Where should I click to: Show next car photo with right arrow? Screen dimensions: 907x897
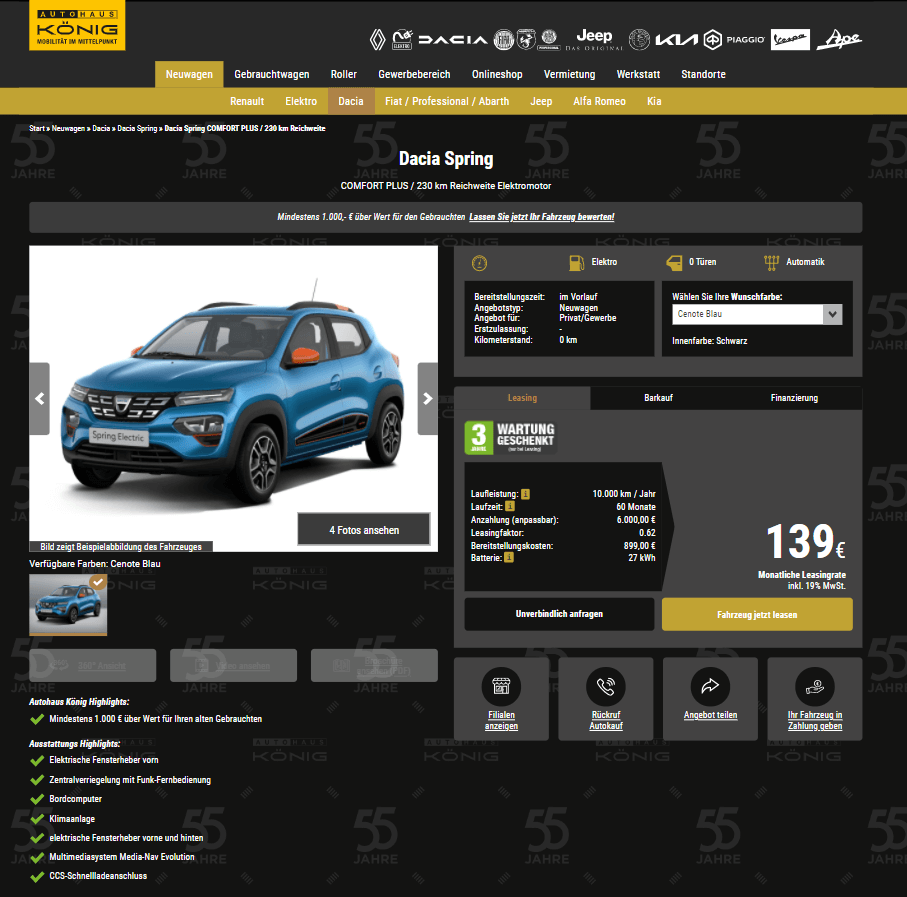[427, 398]
